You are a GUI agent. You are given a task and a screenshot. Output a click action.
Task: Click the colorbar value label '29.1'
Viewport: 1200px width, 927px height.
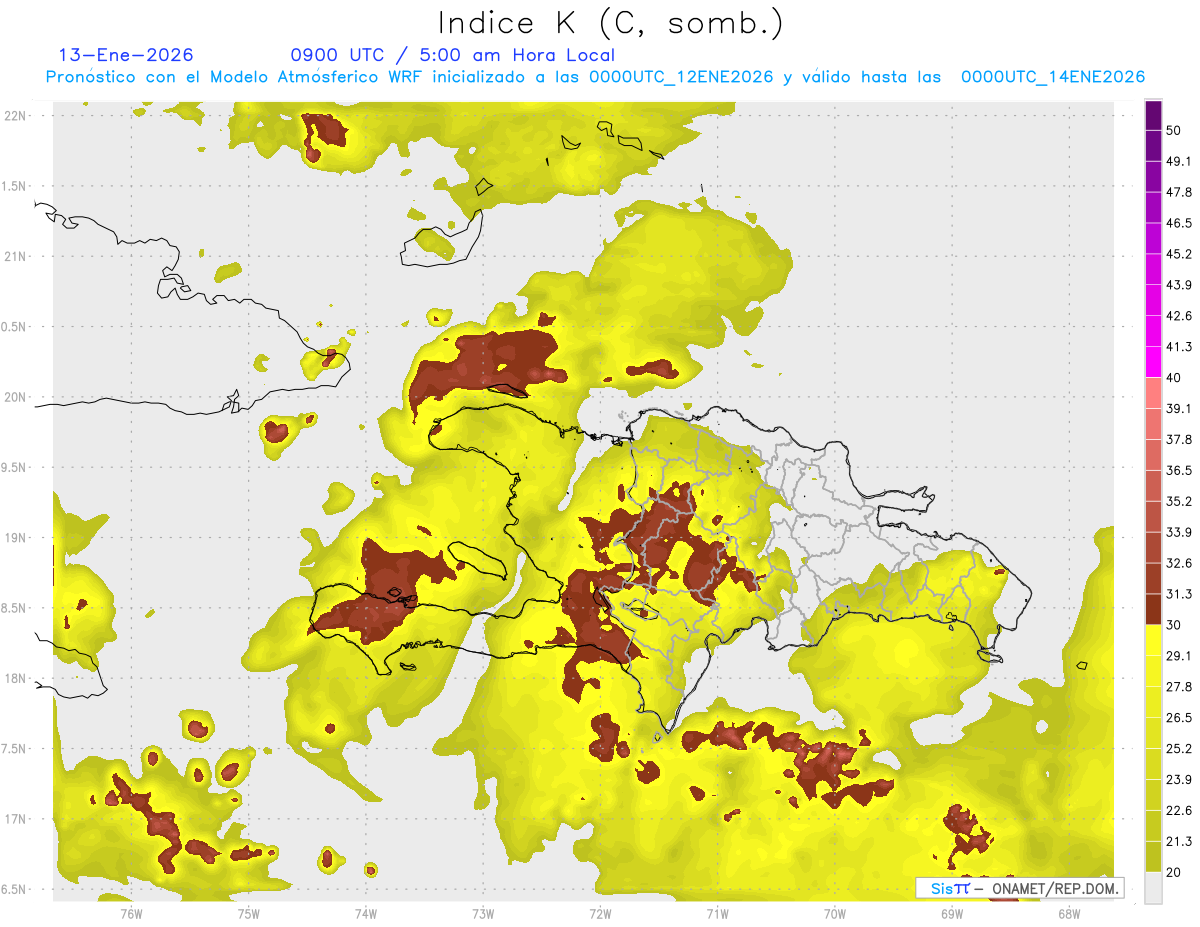[1179, 656]
